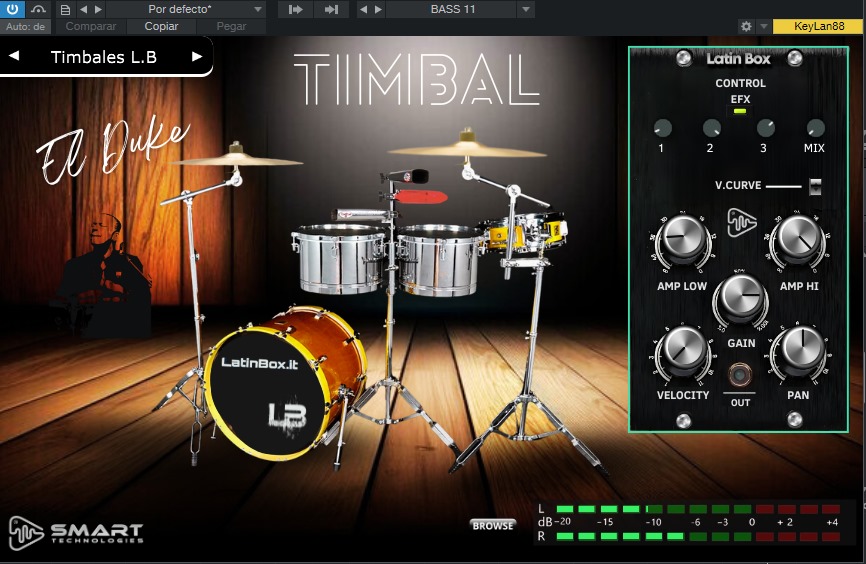Click the BASS 11 track name field
Image resolution: width=866 pixels, height=564 pixels.
(x=452, y=9)
